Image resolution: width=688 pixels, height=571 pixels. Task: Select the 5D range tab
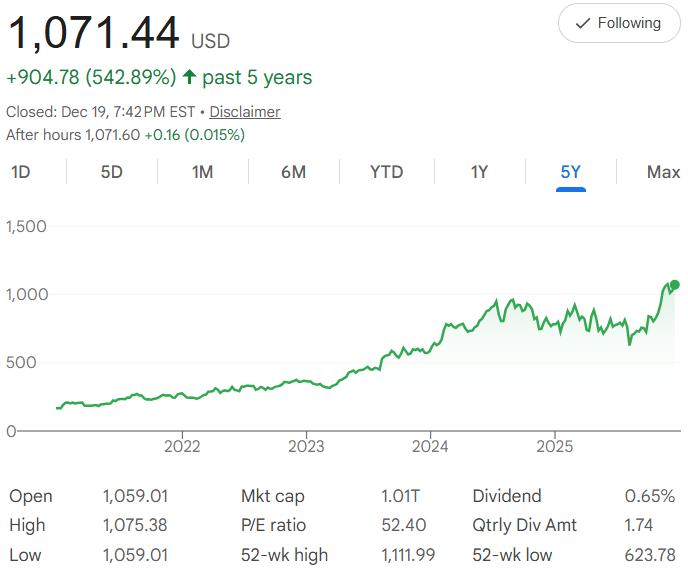click(111, 172)
